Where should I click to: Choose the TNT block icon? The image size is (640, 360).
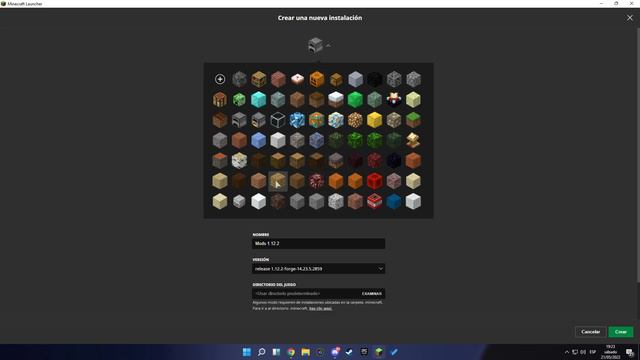[x=375, y=201]
